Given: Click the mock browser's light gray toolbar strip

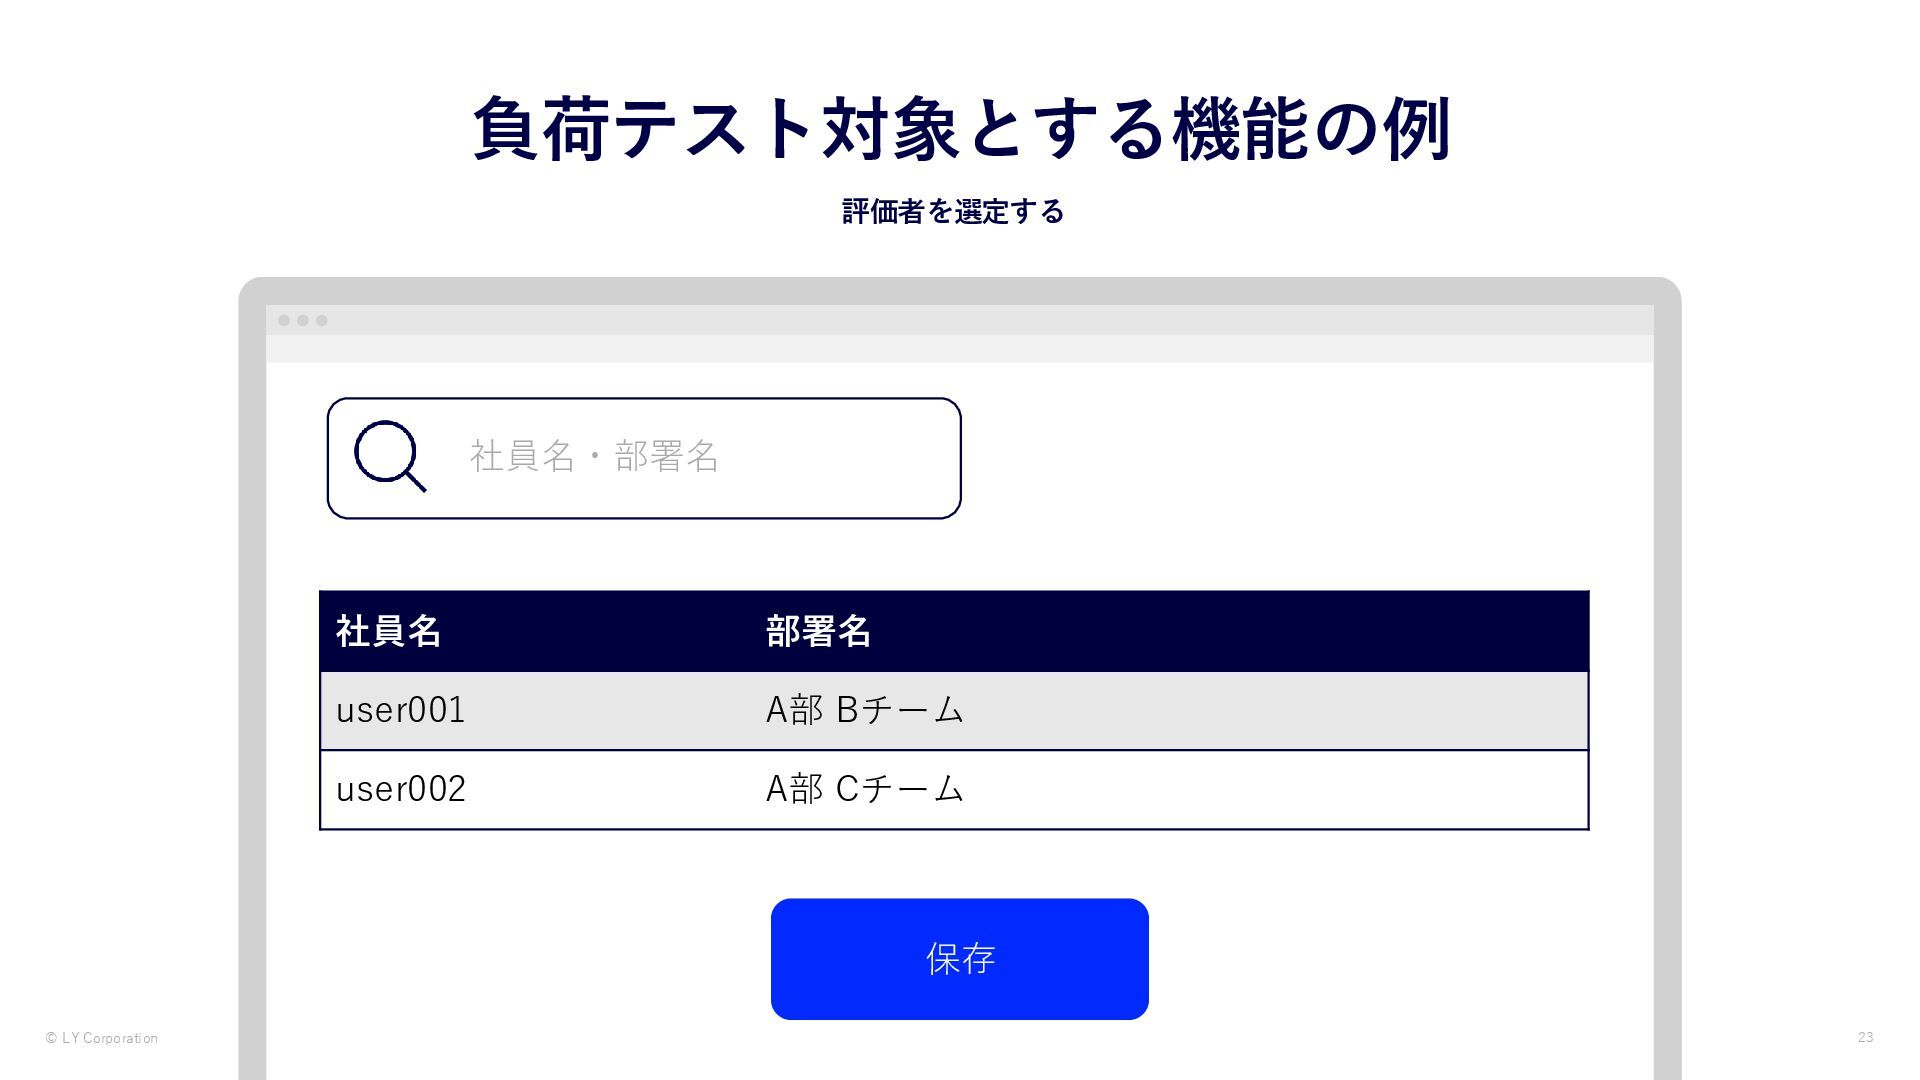Looking at the screenshot, I should point(960,349).
